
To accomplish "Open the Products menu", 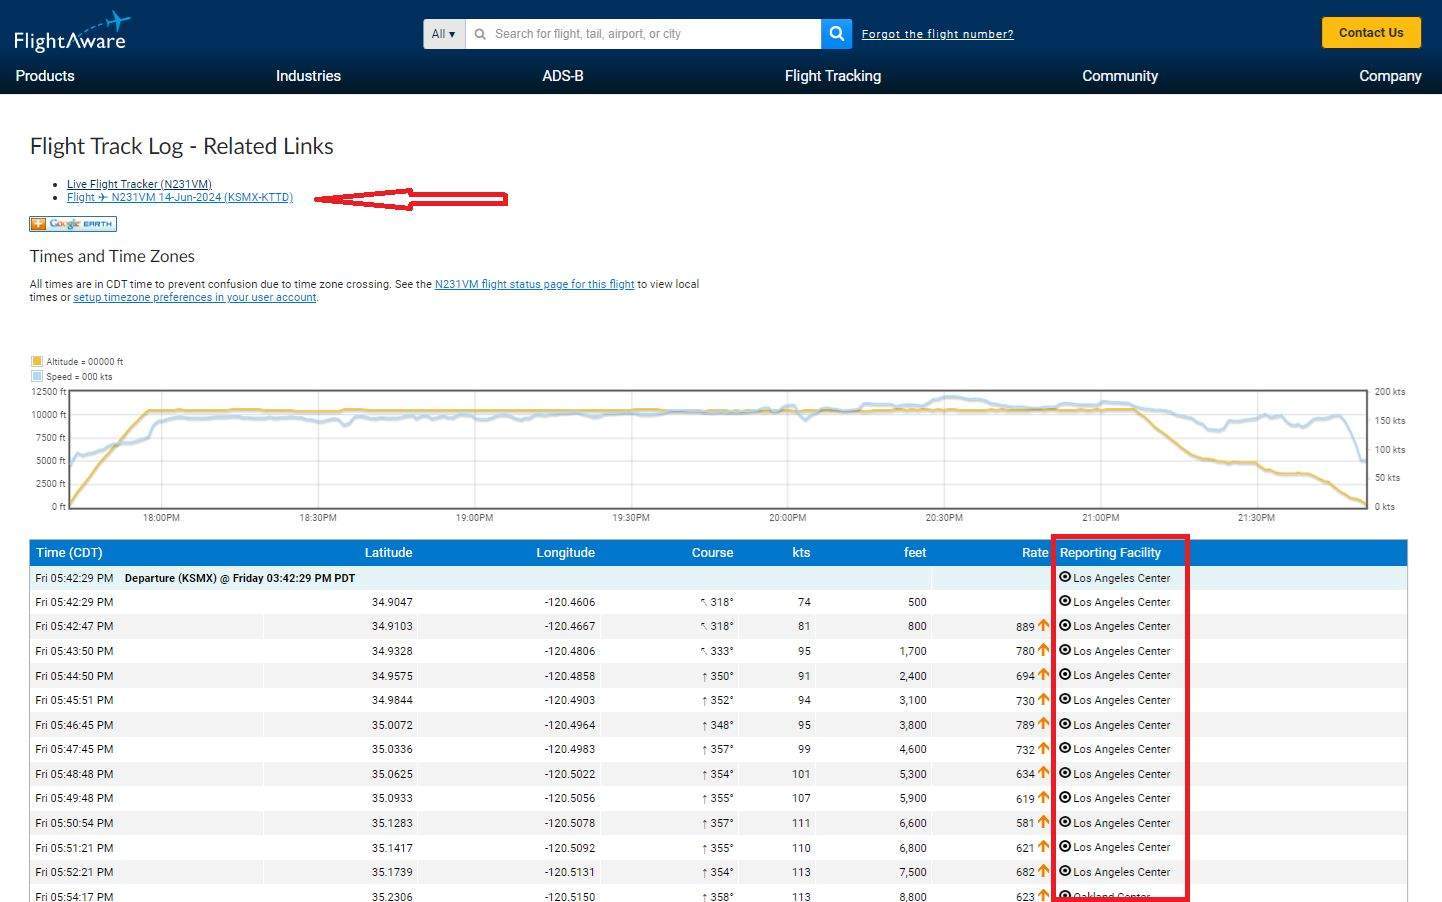I will pos(45,76).
